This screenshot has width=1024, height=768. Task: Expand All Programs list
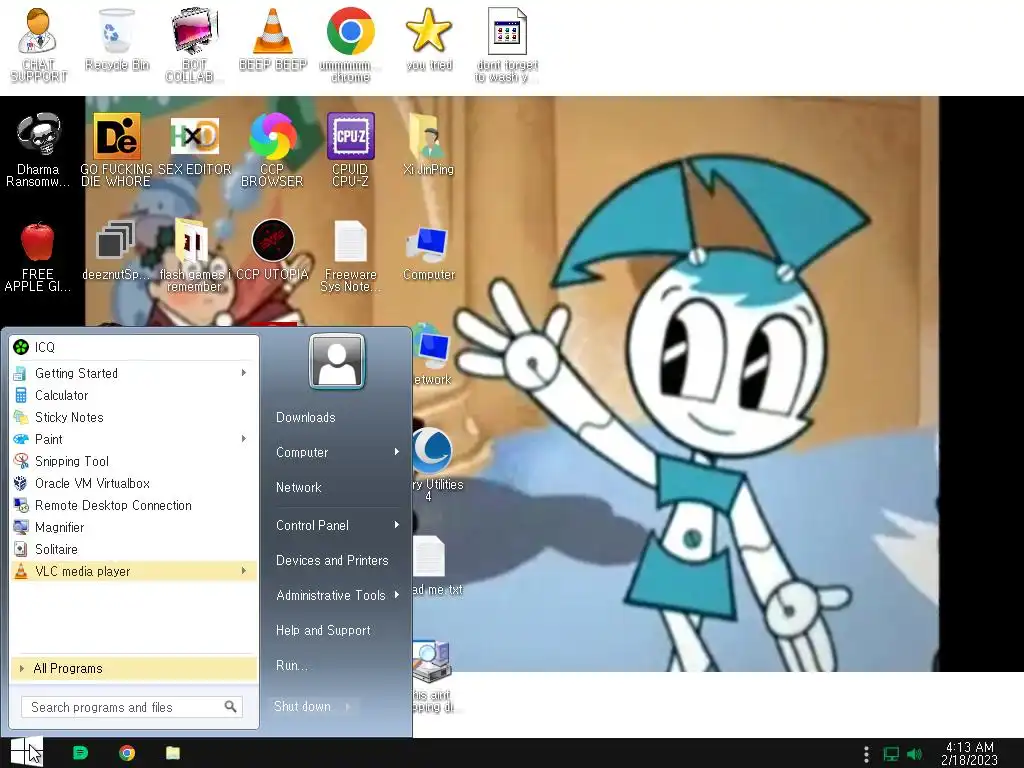point(134,669)
